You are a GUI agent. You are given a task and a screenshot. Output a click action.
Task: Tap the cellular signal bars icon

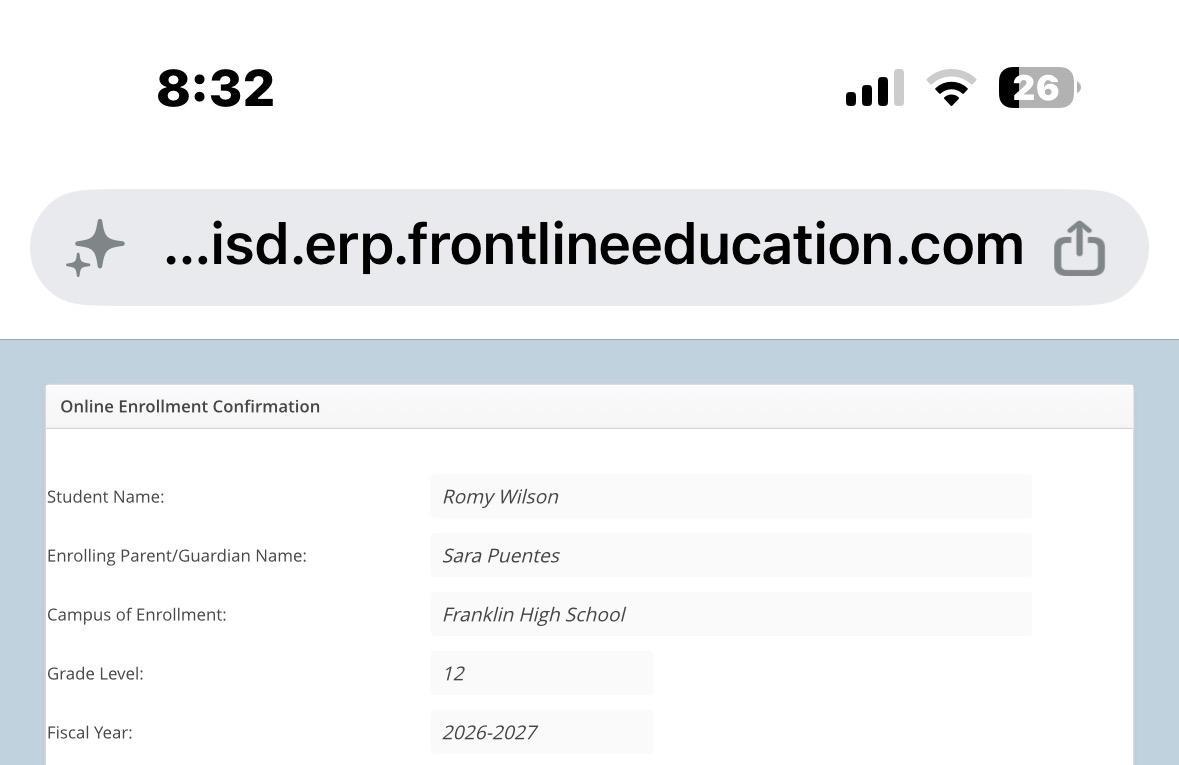tap(874, 88)
